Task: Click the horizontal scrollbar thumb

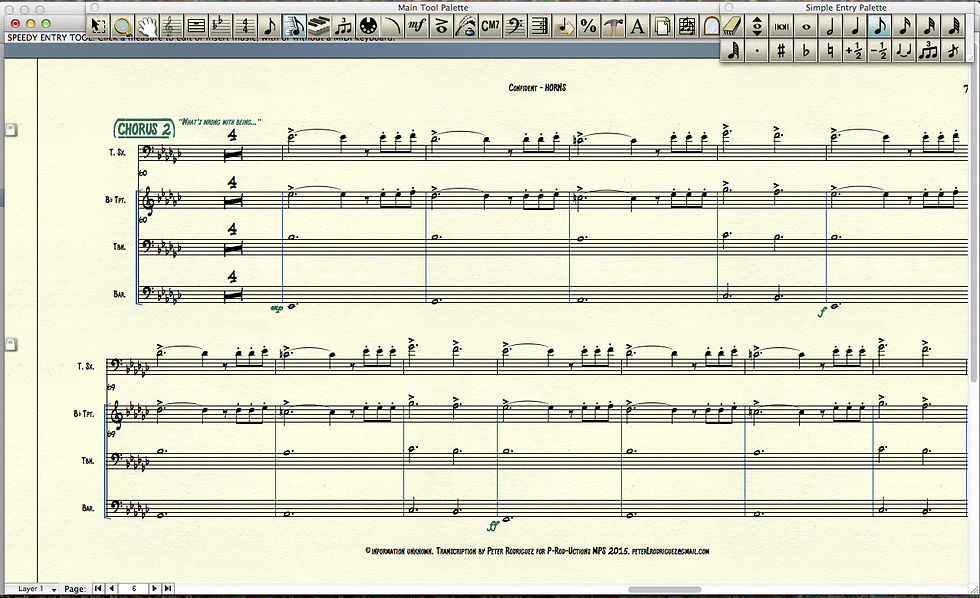Action: [664, 589]
